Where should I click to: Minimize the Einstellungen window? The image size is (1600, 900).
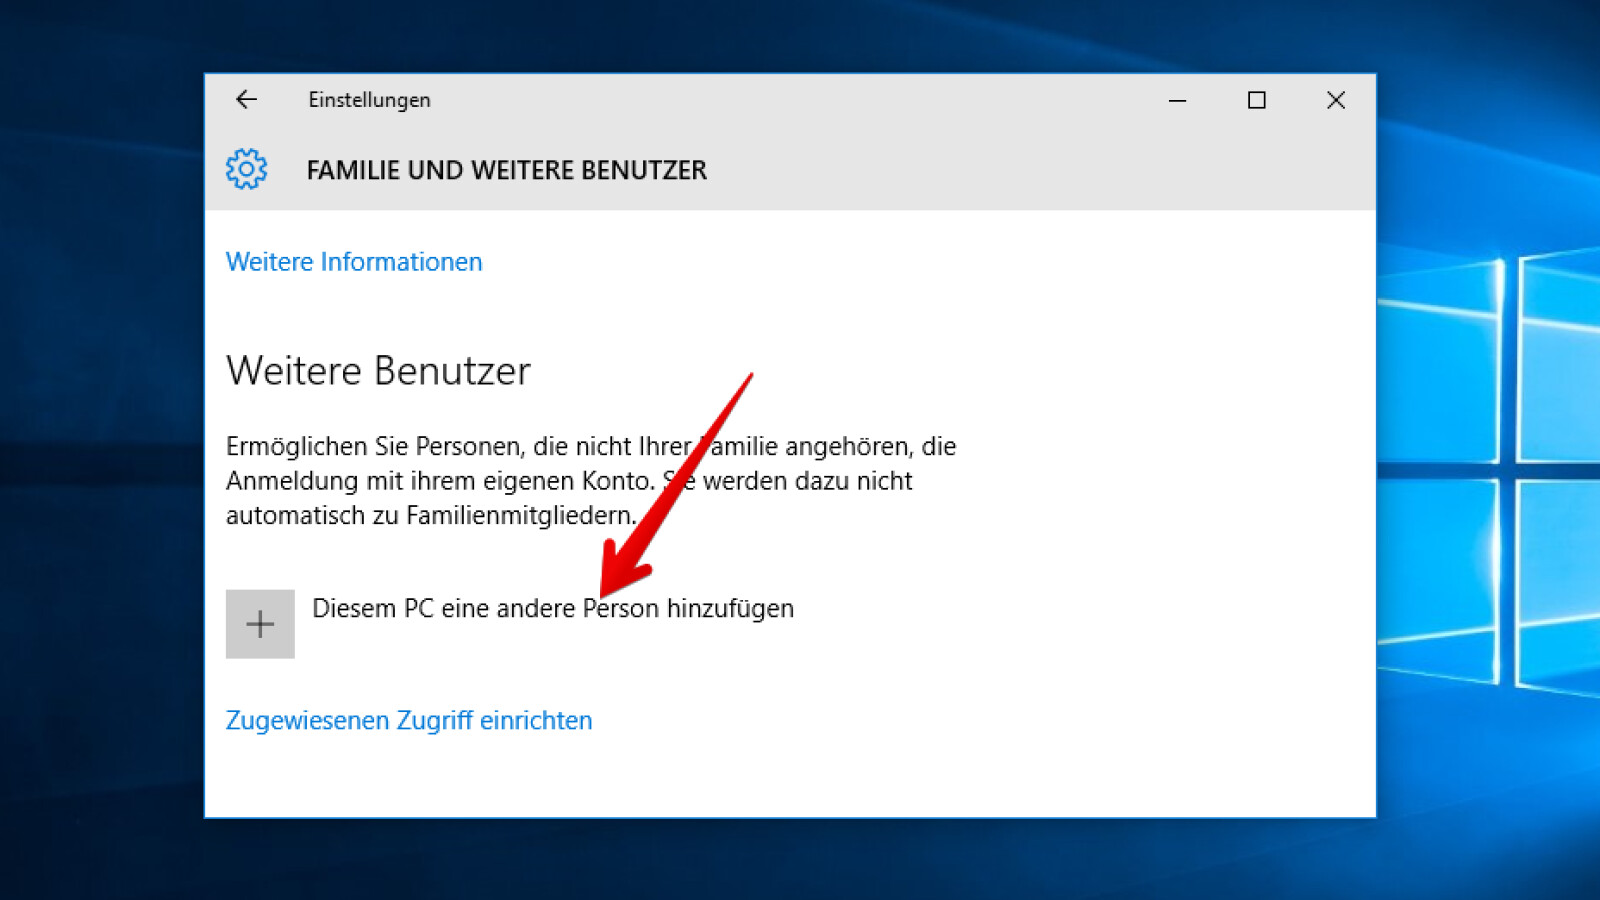pos(1177,100)
